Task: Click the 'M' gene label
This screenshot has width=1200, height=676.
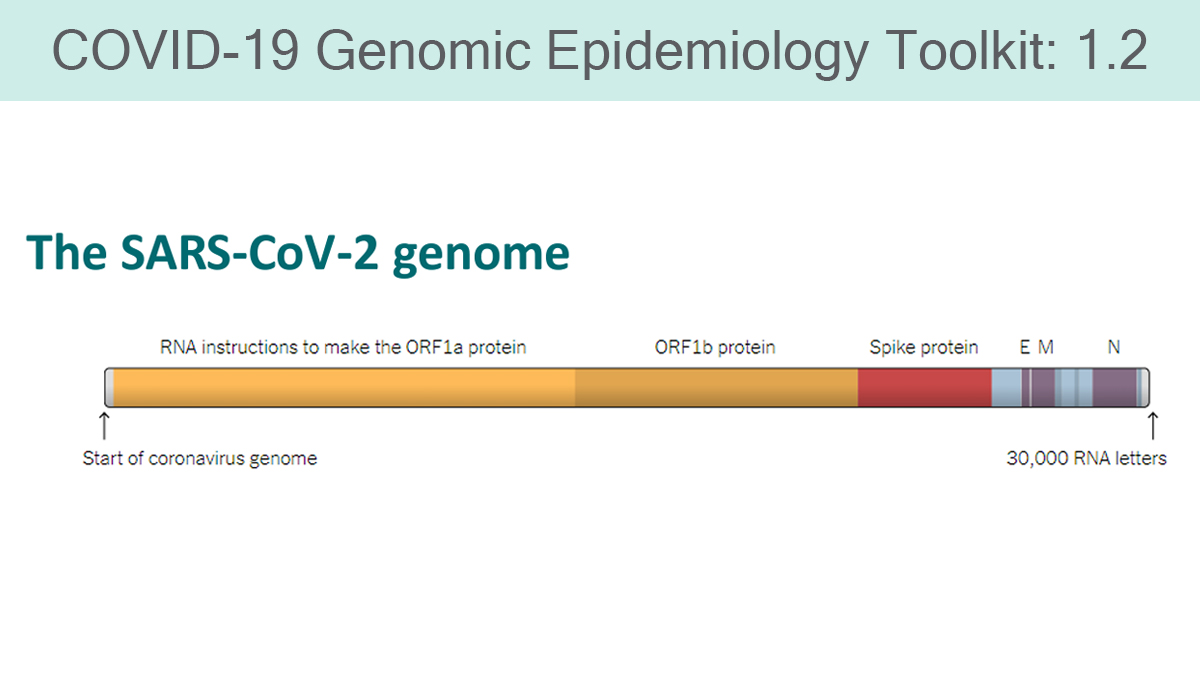Action: (1046, 347)
